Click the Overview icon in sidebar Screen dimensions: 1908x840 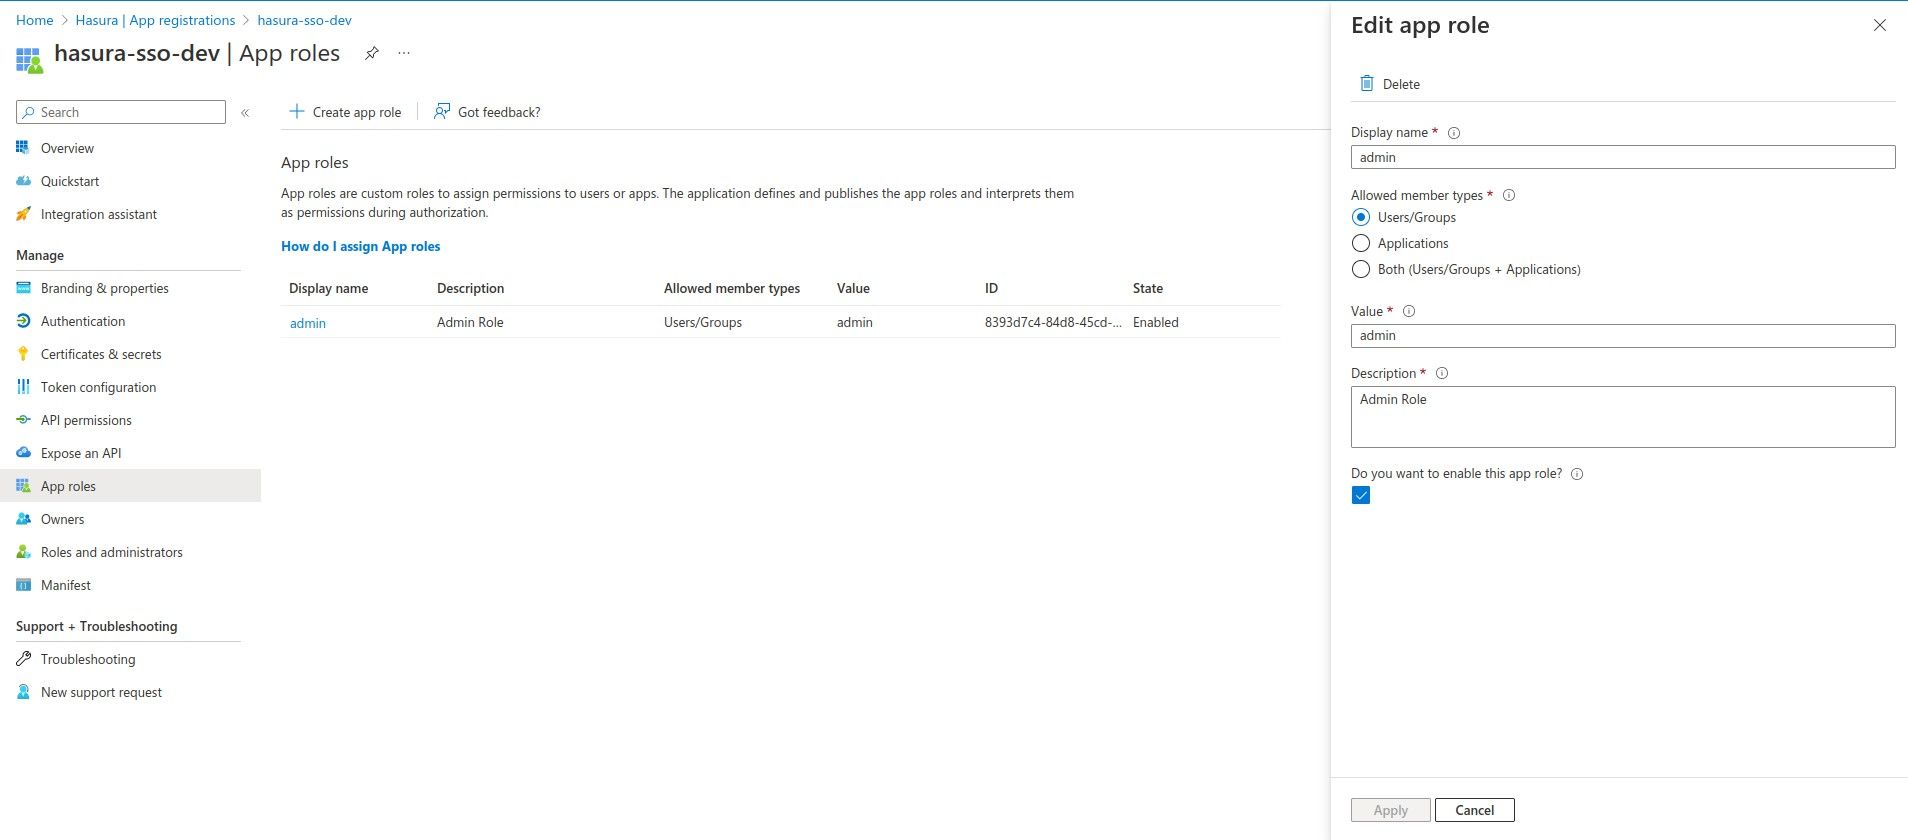point(23,148)
